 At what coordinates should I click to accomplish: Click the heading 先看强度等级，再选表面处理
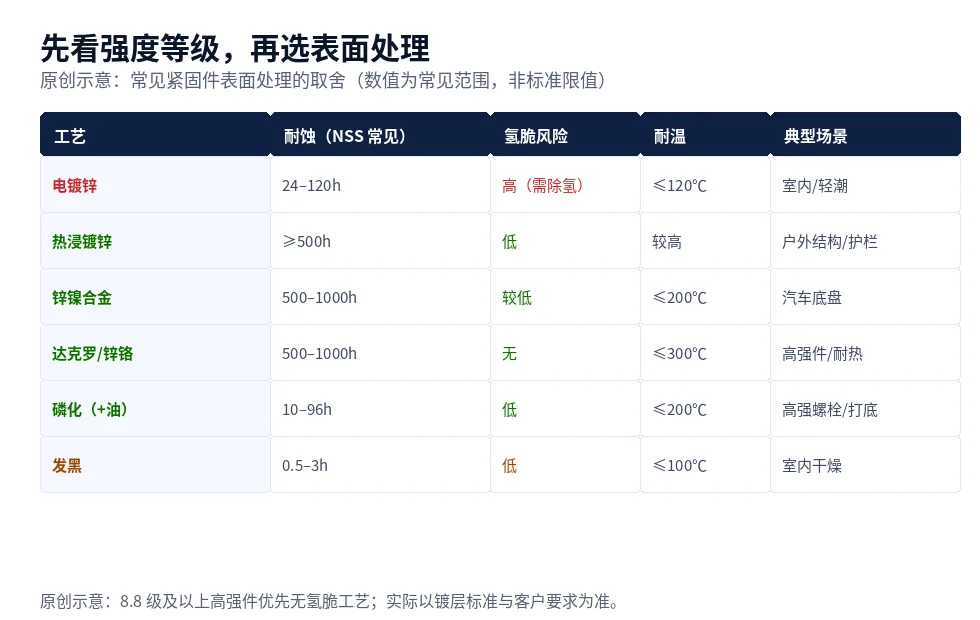pyautogui.click(x=235, y=49)
